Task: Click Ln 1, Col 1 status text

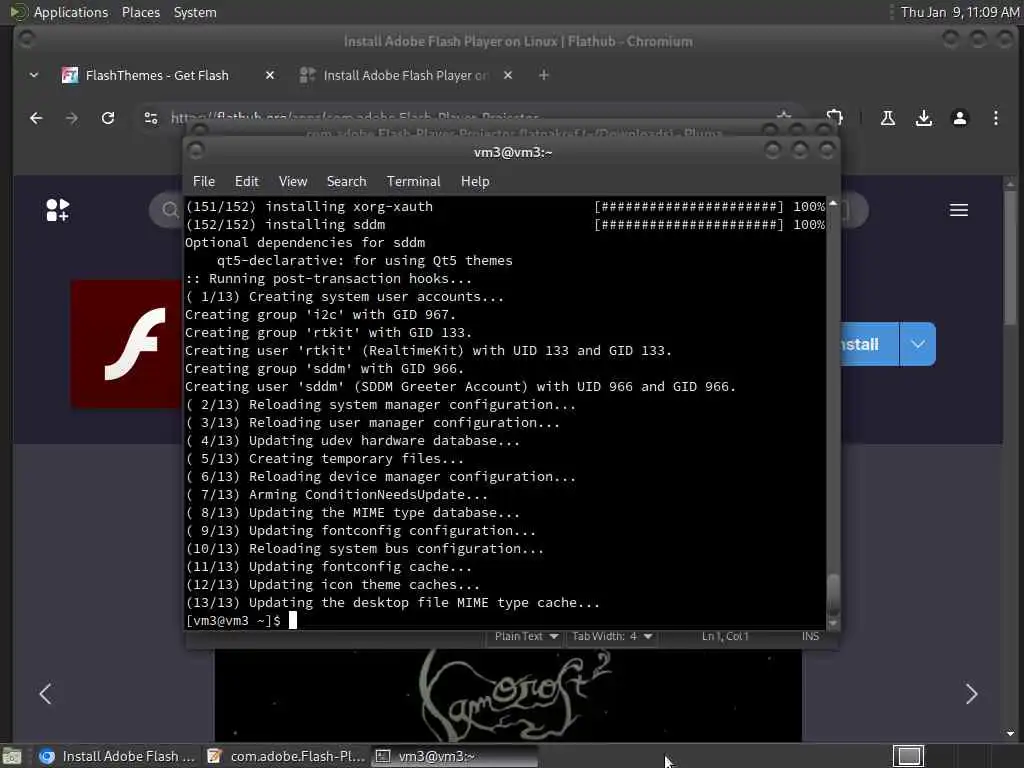Action: [725, 636]
